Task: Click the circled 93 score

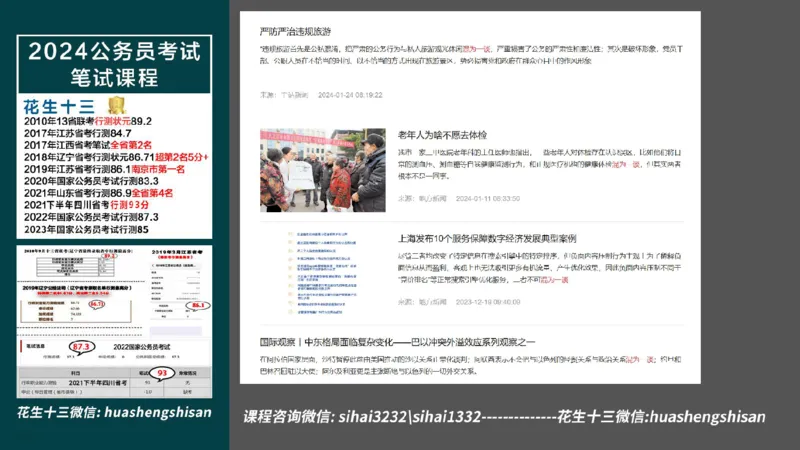Action: pyautogui.click(x=162, y=373)
